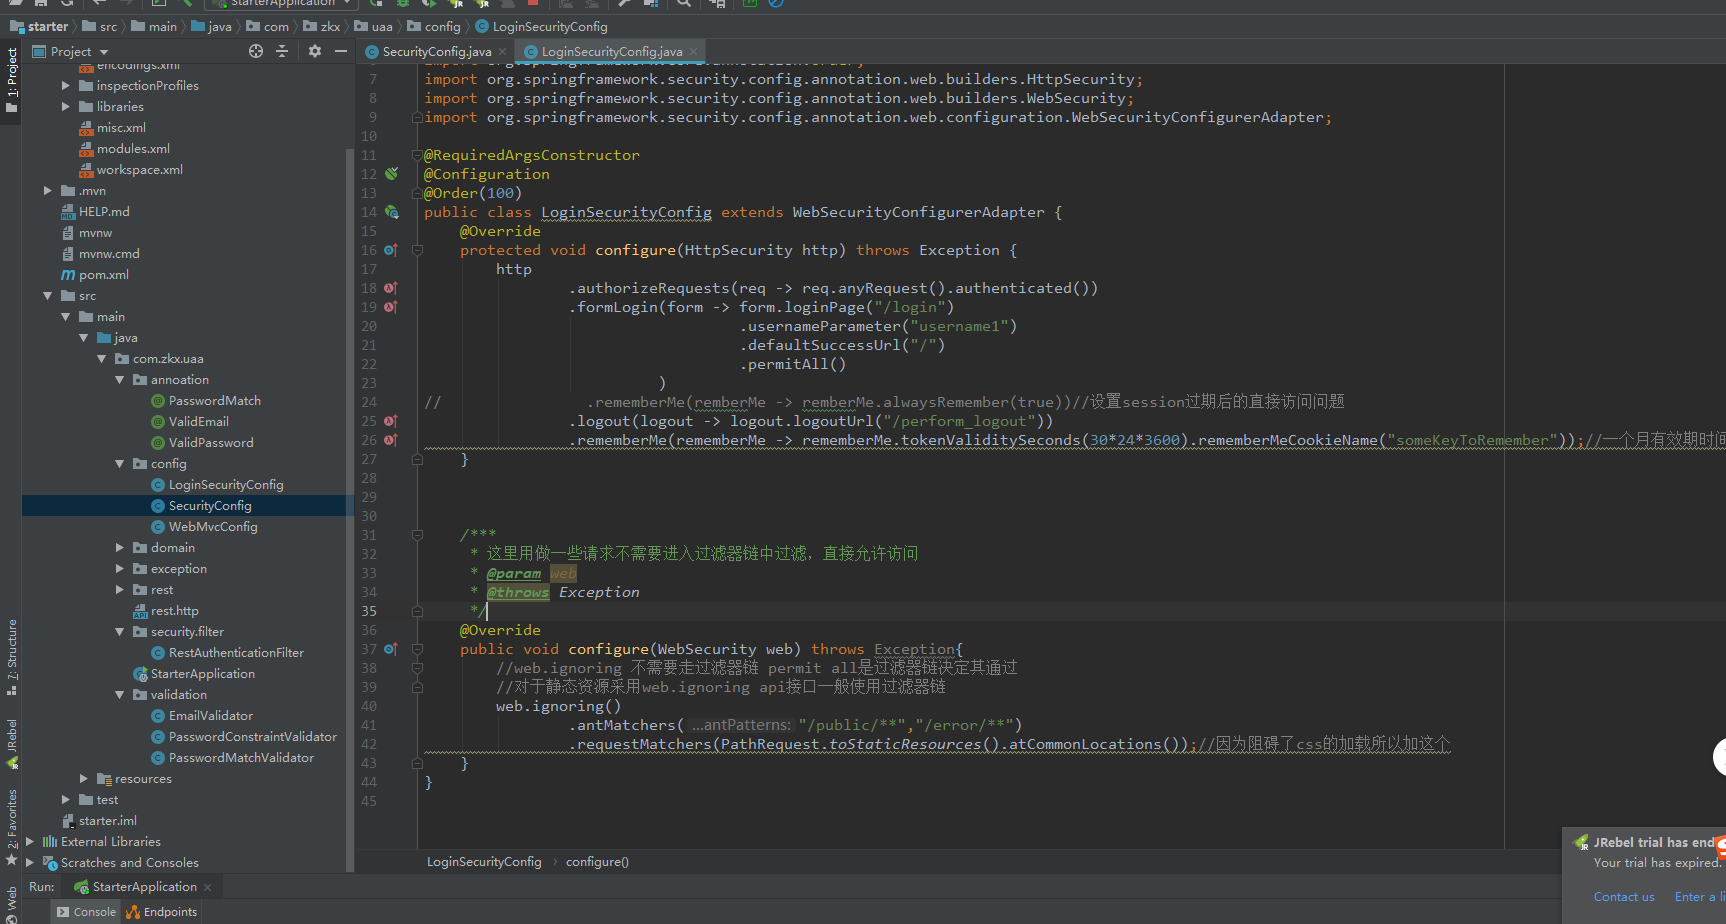Close the LoginSecurityConfig.java tab
This screenshot has height=924, width=1726.
[x=693, y=51]
